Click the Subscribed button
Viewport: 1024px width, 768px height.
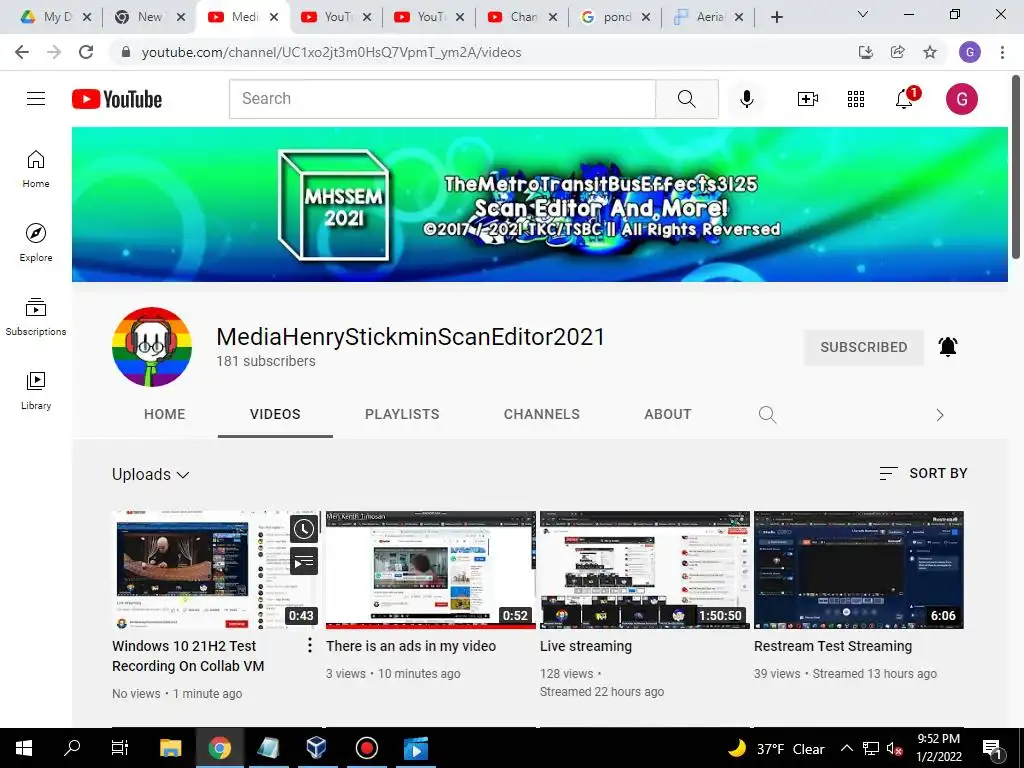point(863,347)
